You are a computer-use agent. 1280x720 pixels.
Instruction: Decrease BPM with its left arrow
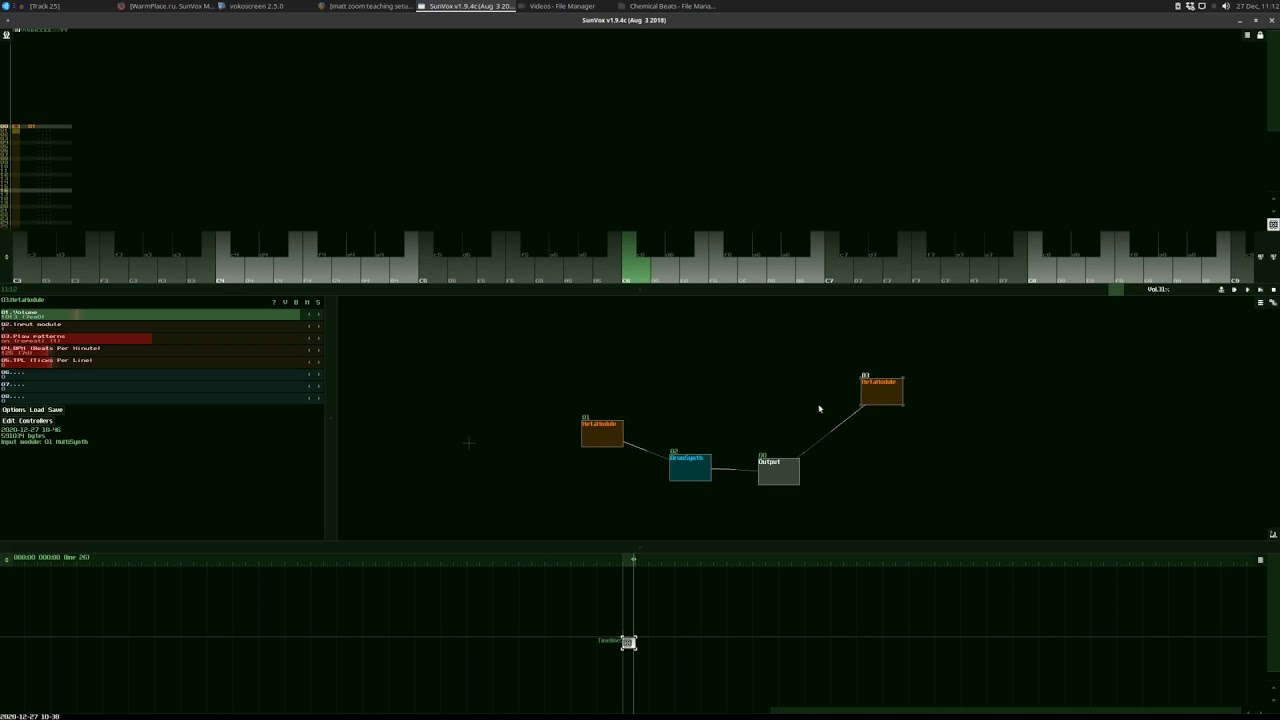309,350
